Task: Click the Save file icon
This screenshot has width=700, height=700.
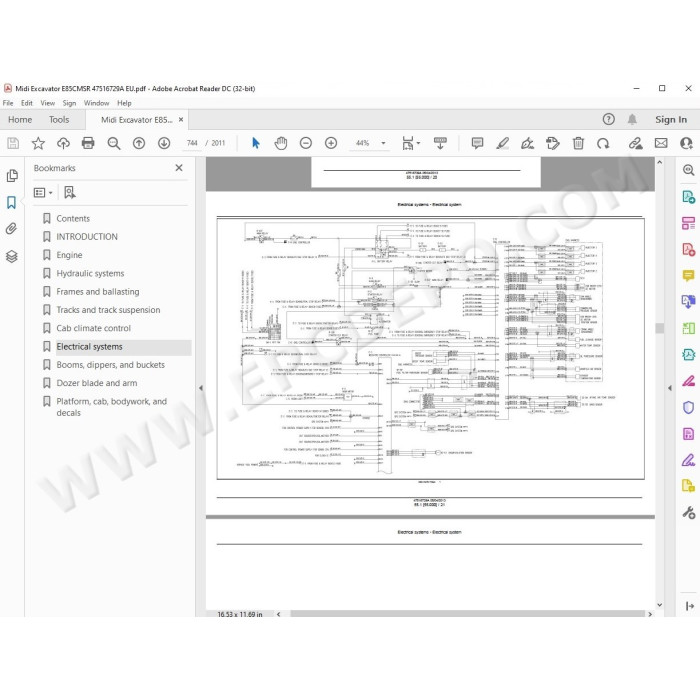Action: [x=13, y=143]
